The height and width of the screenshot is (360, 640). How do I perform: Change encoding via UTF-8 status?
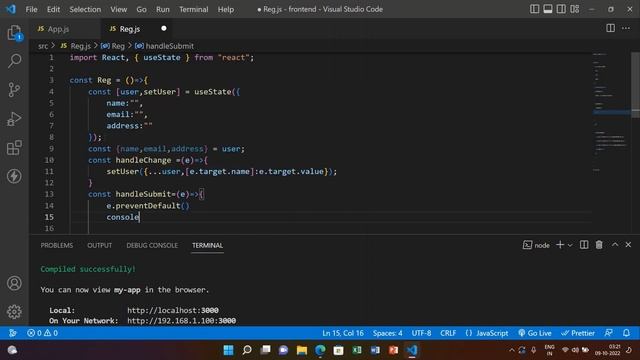tap(421, 333)
